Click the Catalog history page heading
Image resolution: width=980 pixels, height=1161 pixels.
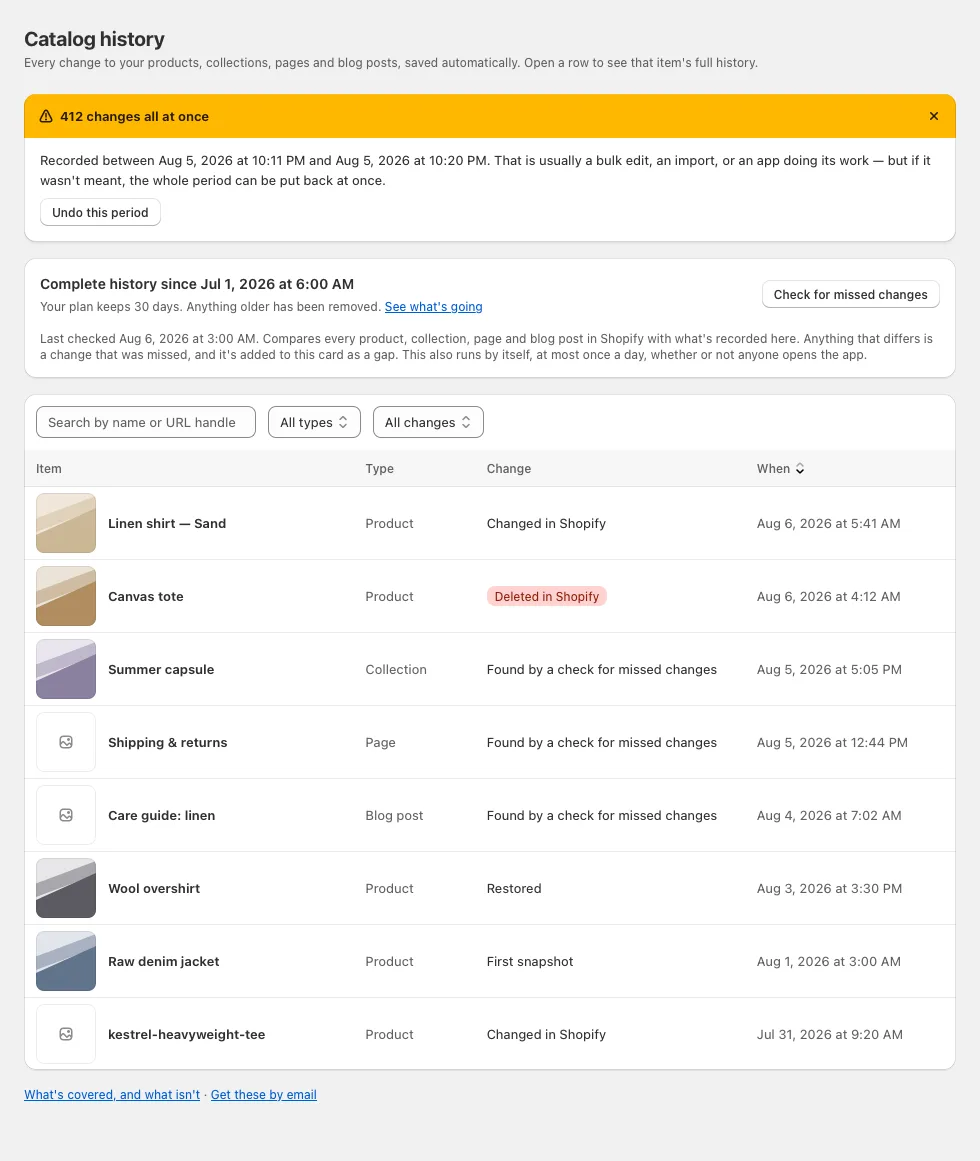94,39
